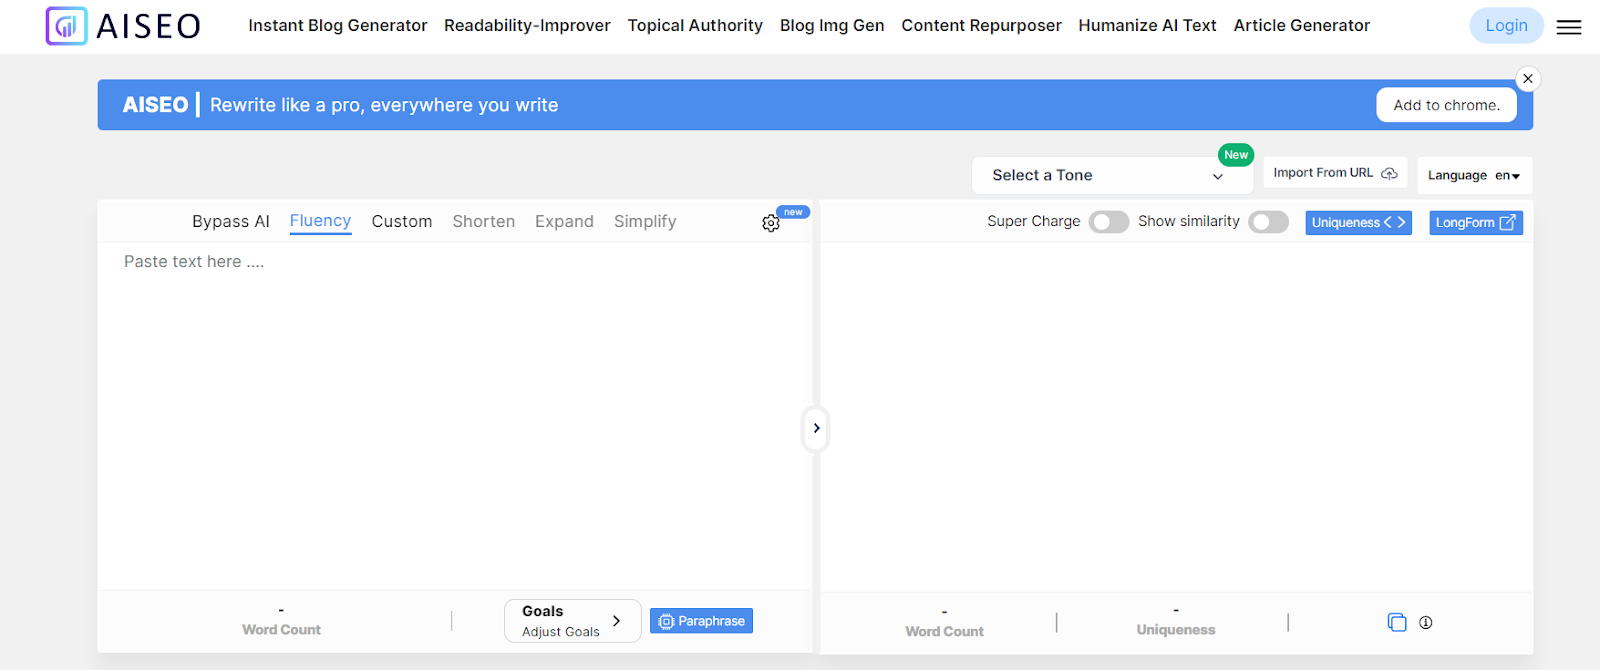
Task: Click the green New badge on tone selector
Action: point(1236,155)
